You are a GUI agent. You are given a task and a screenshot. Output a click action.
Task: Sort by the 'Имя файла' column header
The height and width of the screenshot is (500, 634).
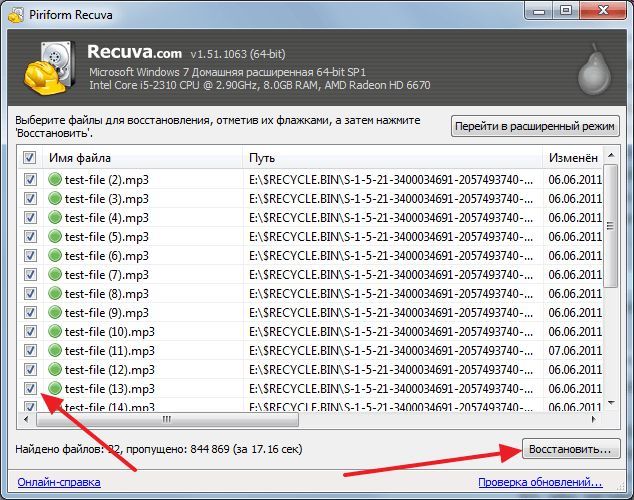143,157
